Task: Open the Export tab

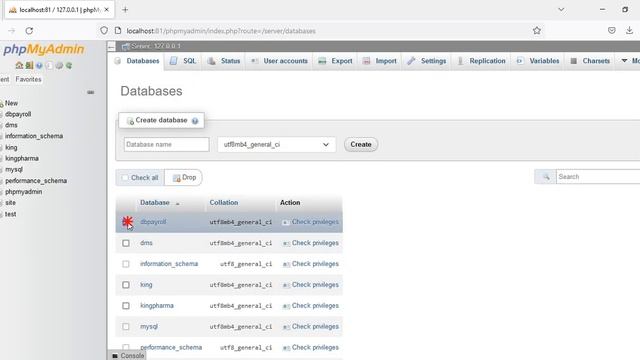Action: (336, 61)
